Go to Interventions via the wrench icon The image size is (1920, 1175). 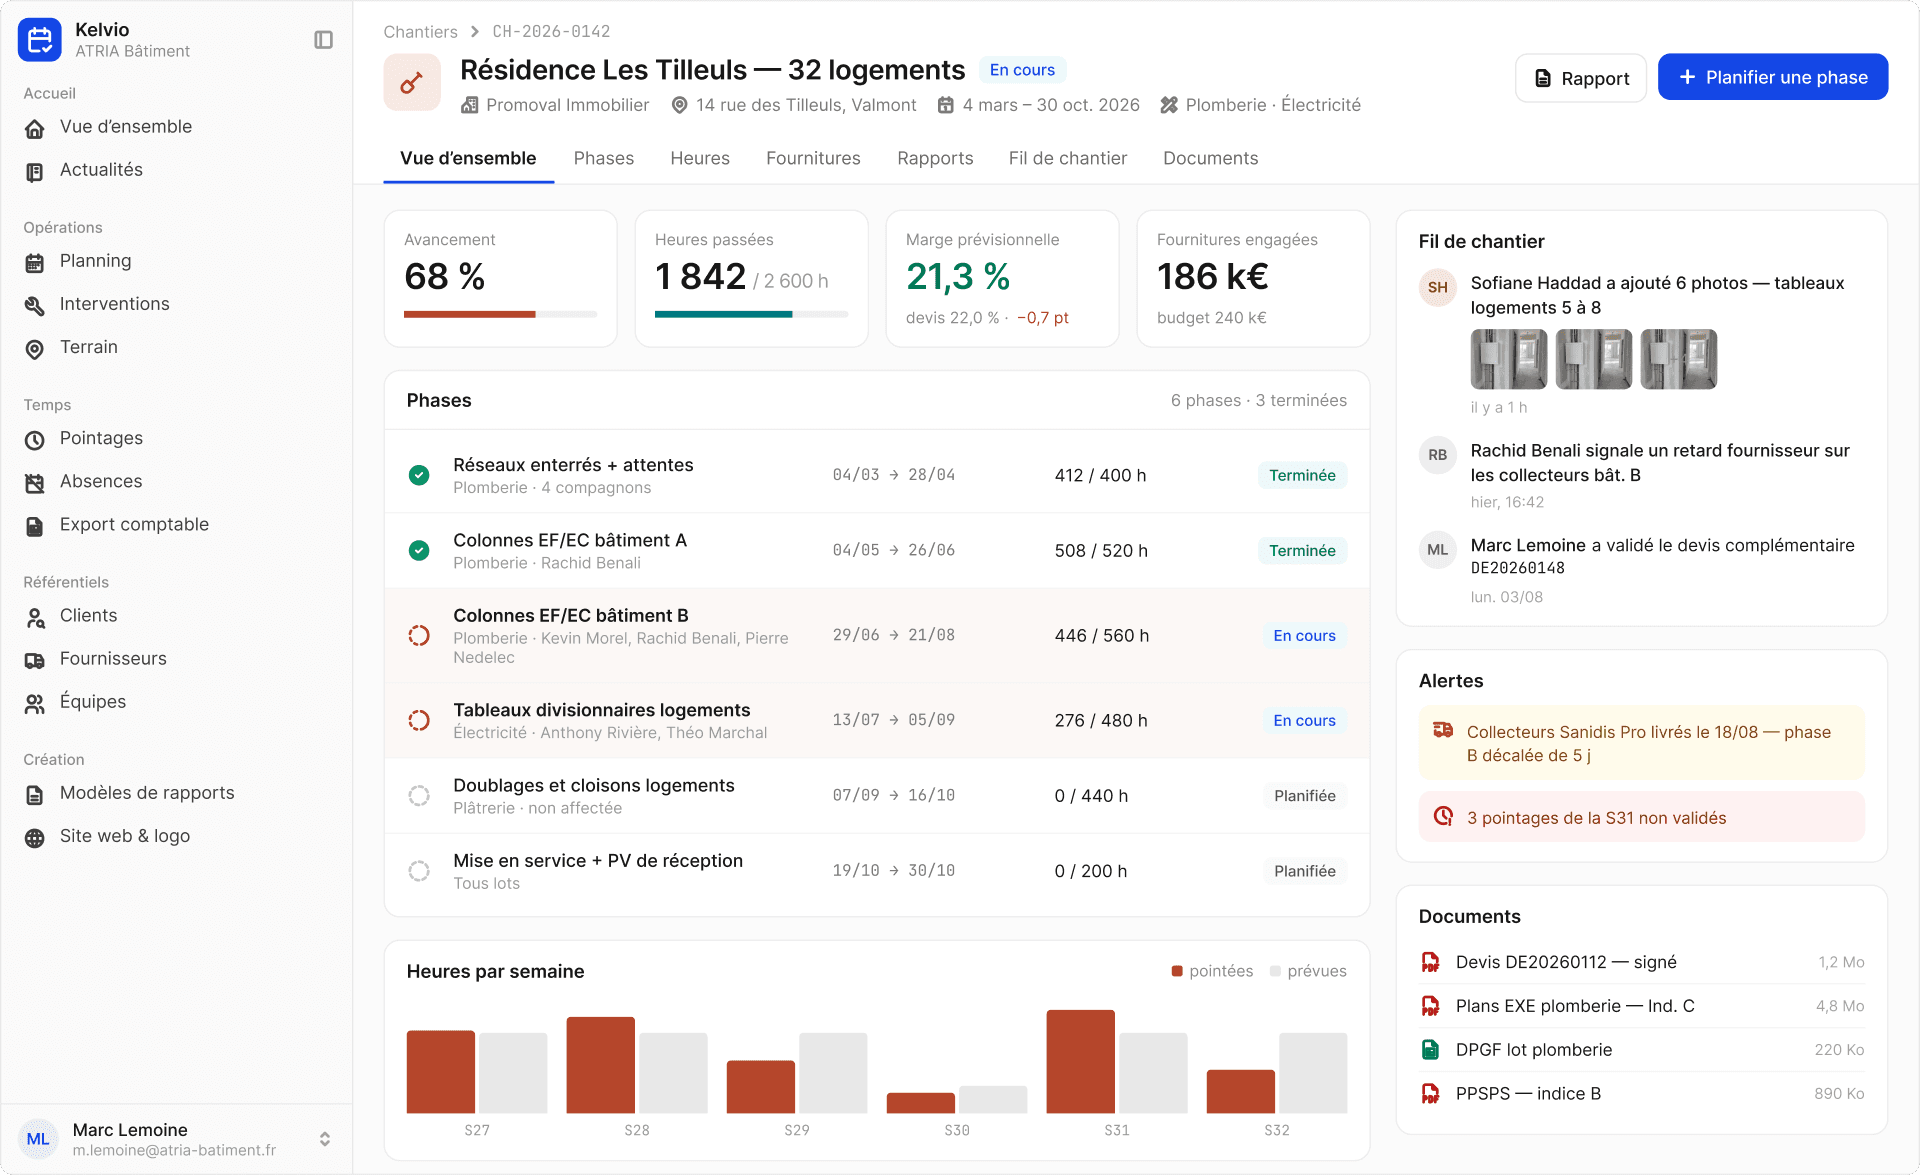click(x=35, y=306)
